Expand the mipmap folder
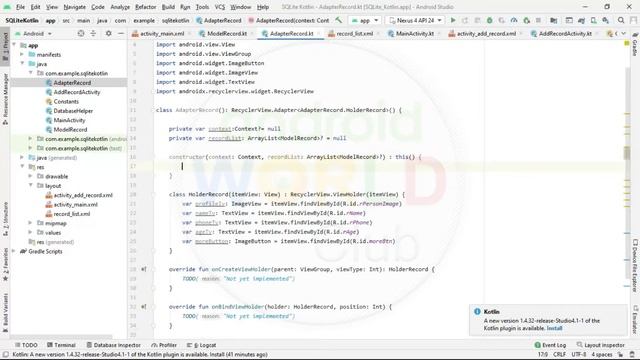Viewport: 640px width, 360px height. (30, 223)
